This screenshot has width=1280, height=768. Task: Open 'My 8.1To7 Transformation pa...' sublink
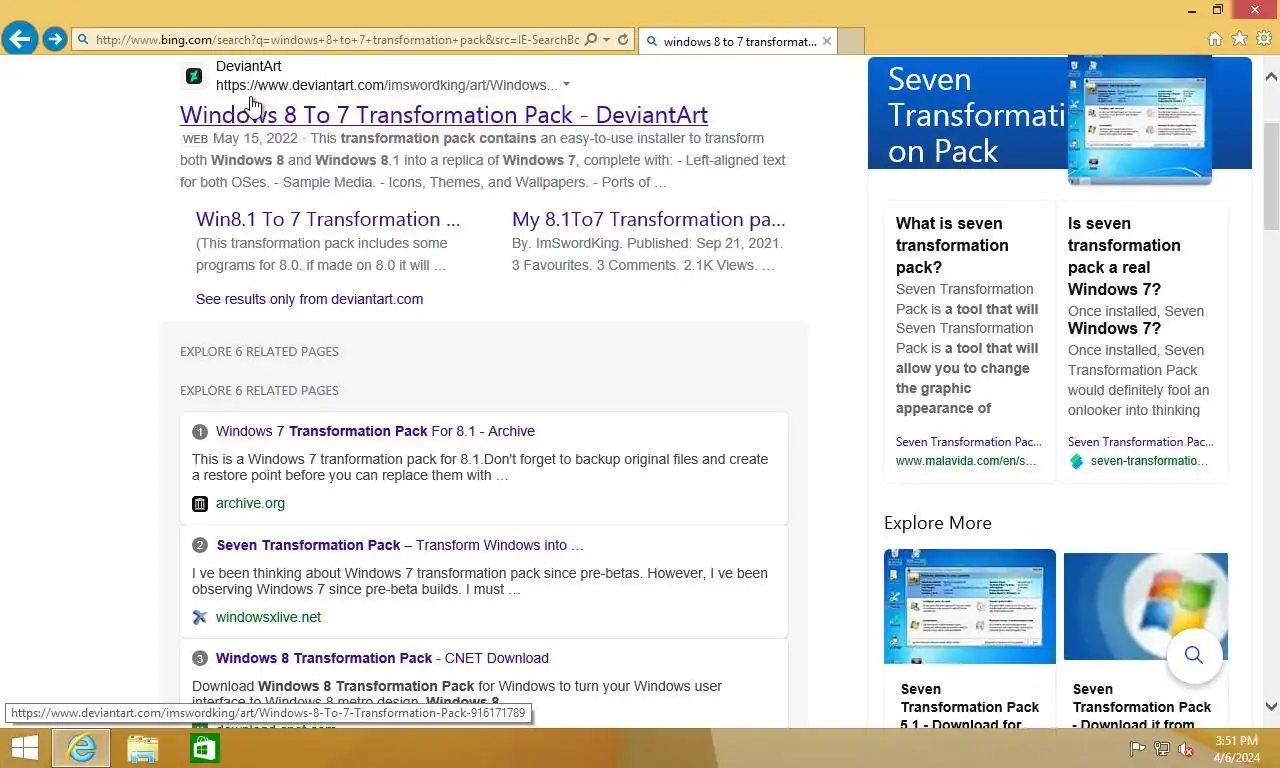[649, 219]
